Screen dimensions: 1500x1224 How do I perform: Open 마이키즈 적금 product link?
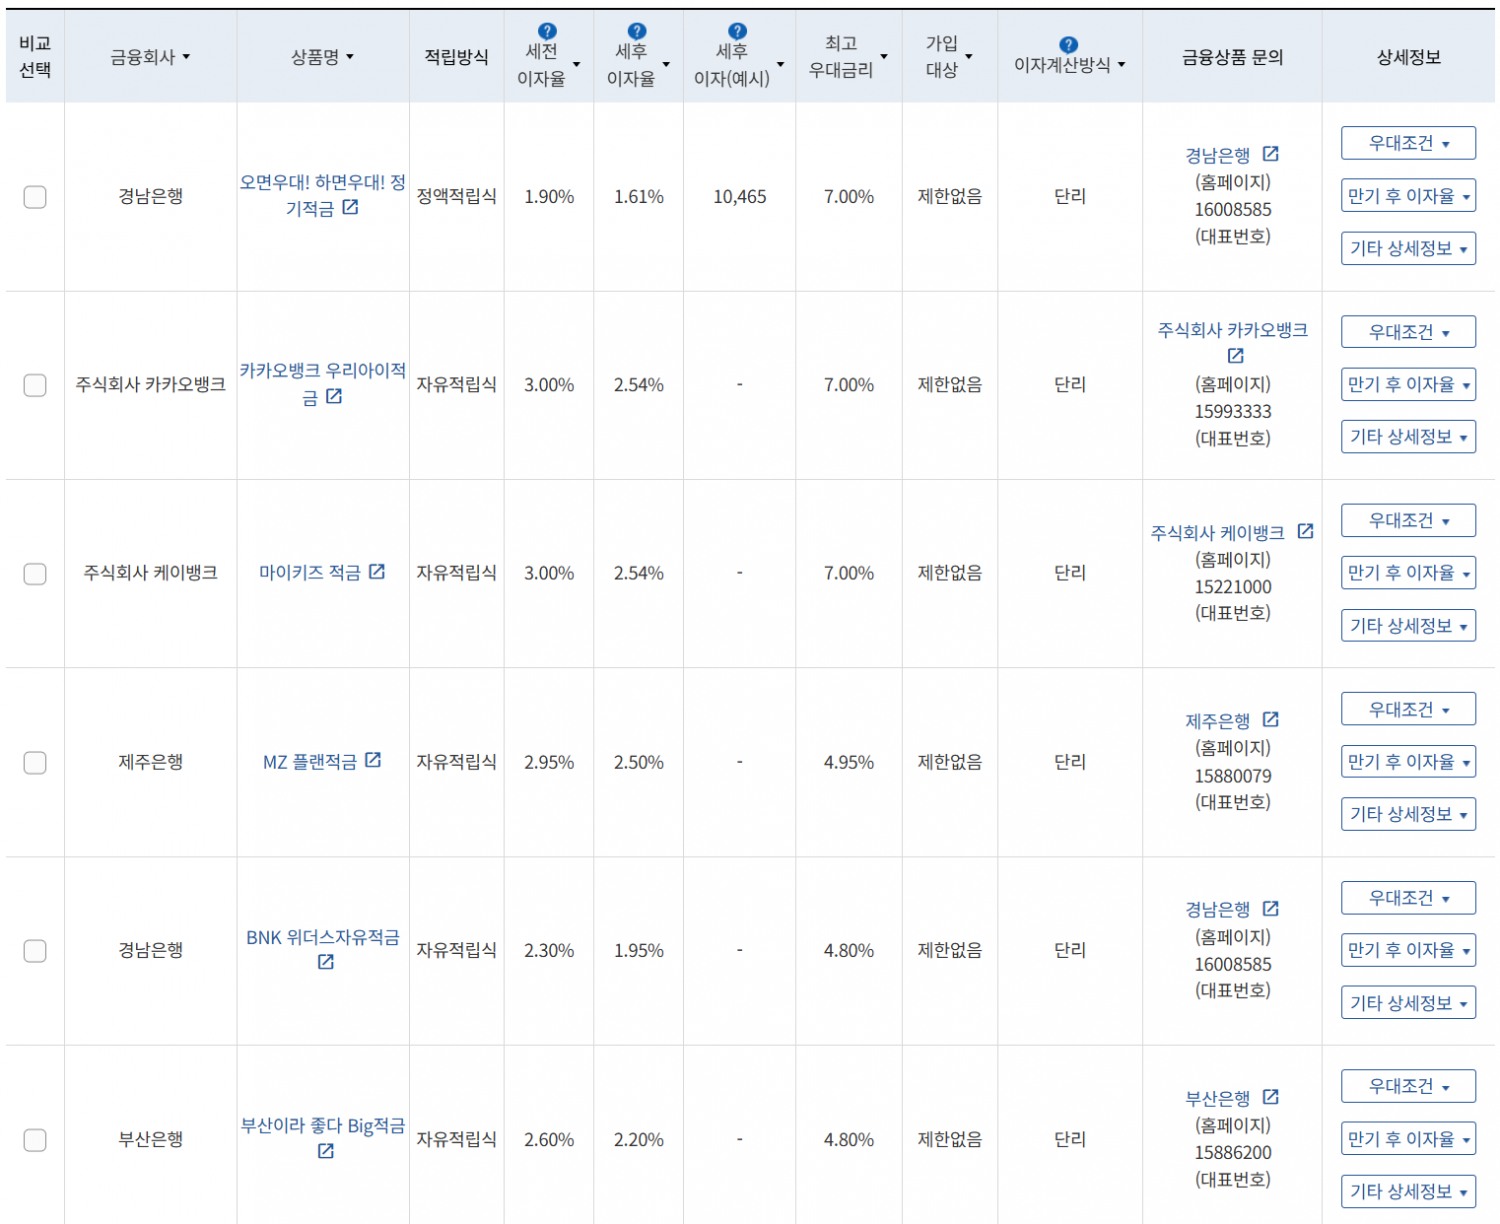click(x=309, y=572)
